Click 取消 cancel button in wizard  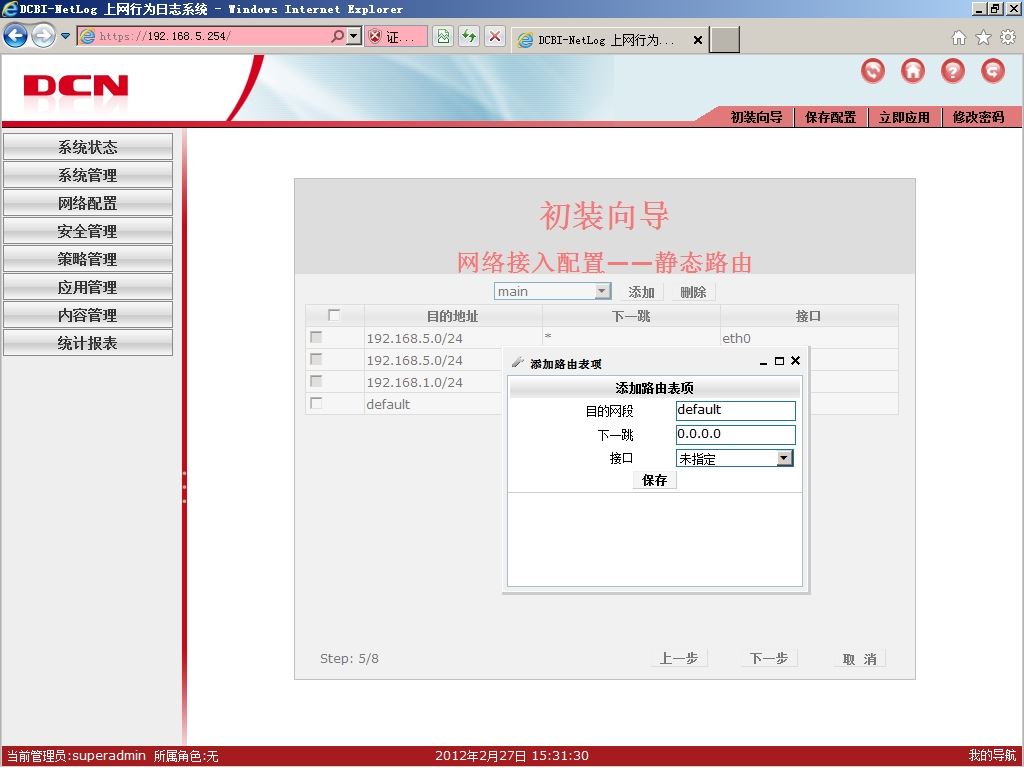pos(859,659)
